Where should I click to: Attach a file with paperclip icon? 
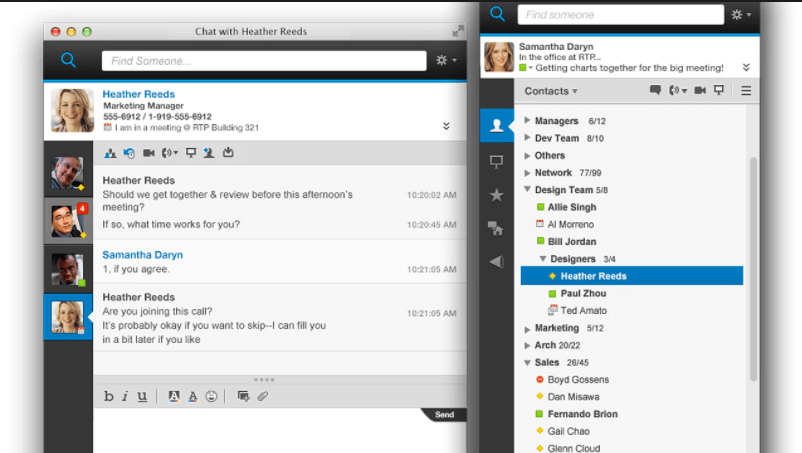coord(262,396)
